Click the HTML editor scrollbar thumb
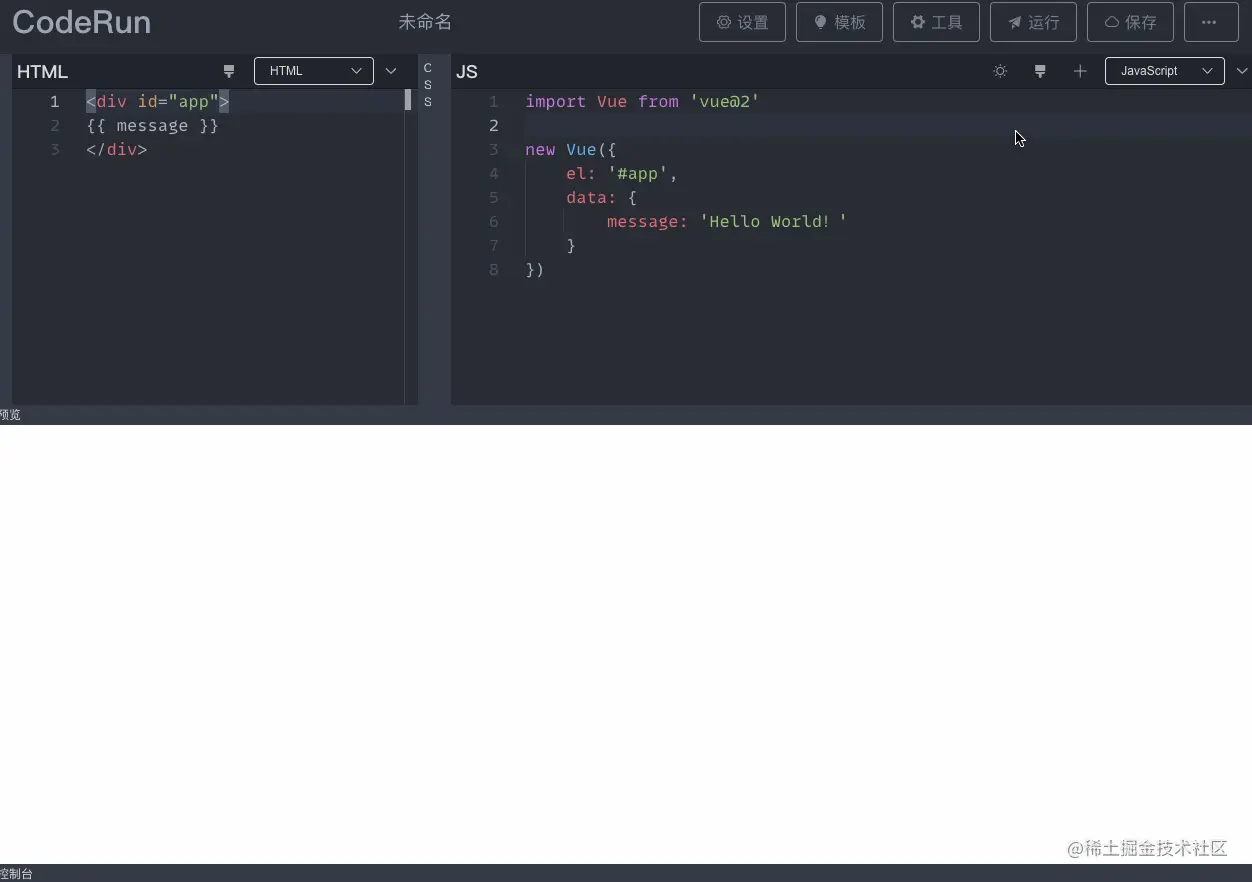 (408, 100)
